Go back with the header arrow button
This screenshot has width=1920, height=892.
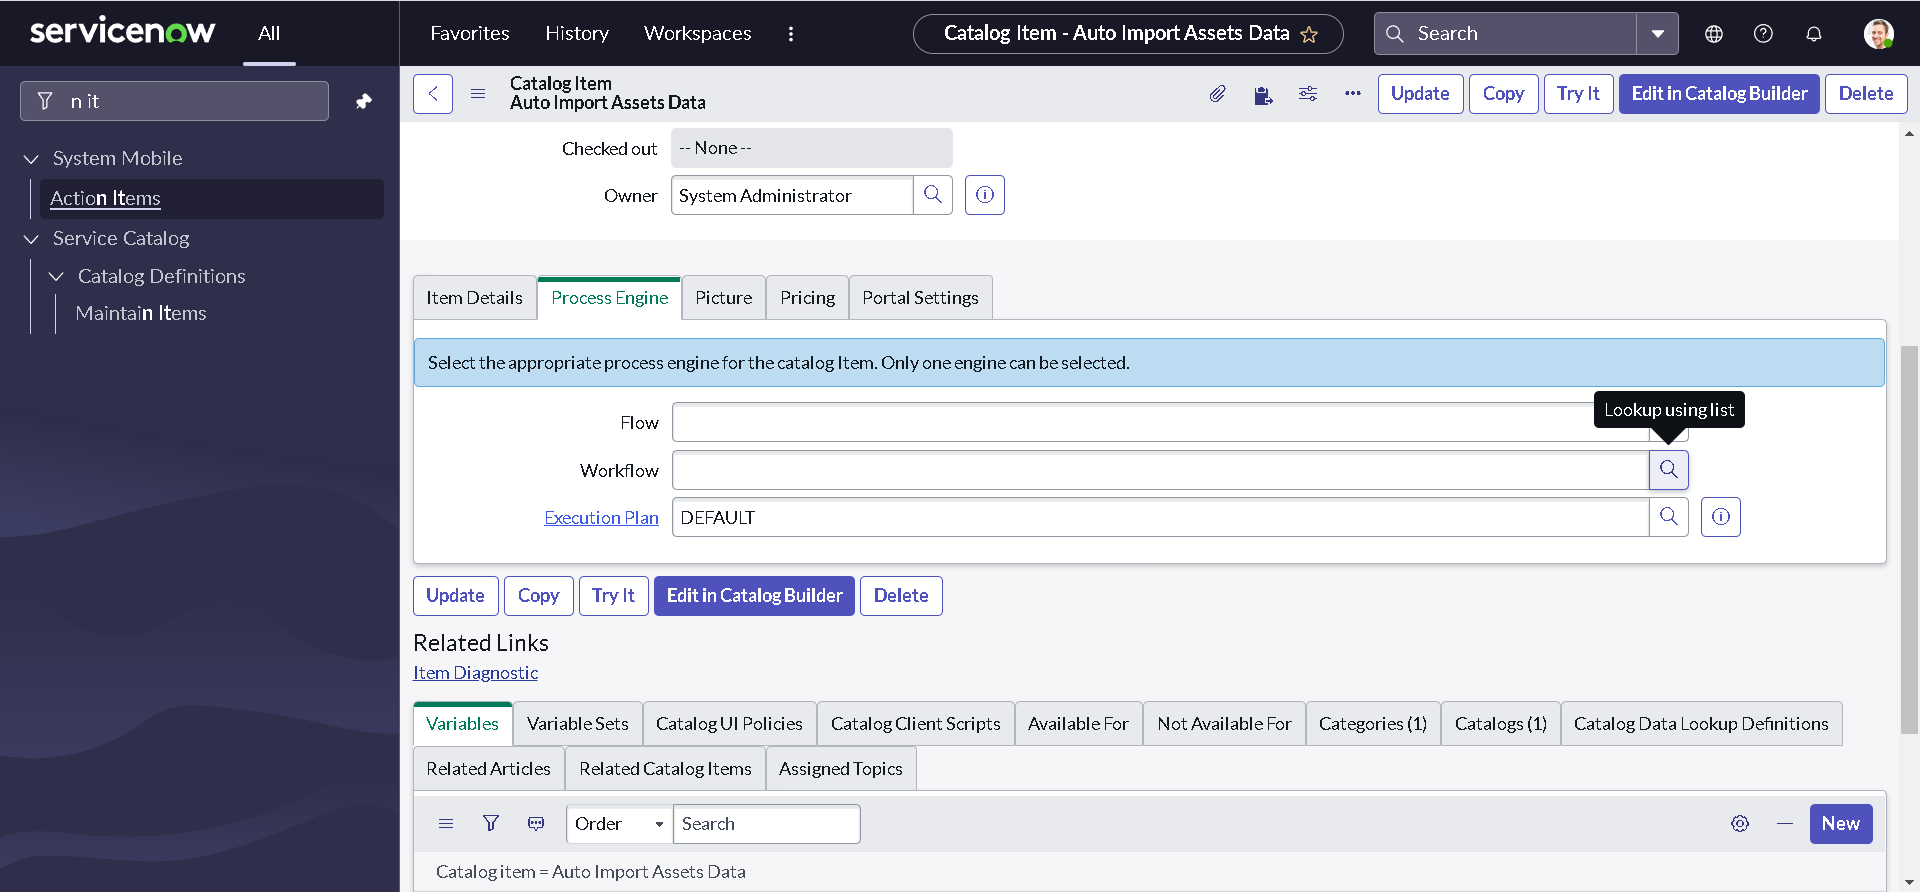433,94
